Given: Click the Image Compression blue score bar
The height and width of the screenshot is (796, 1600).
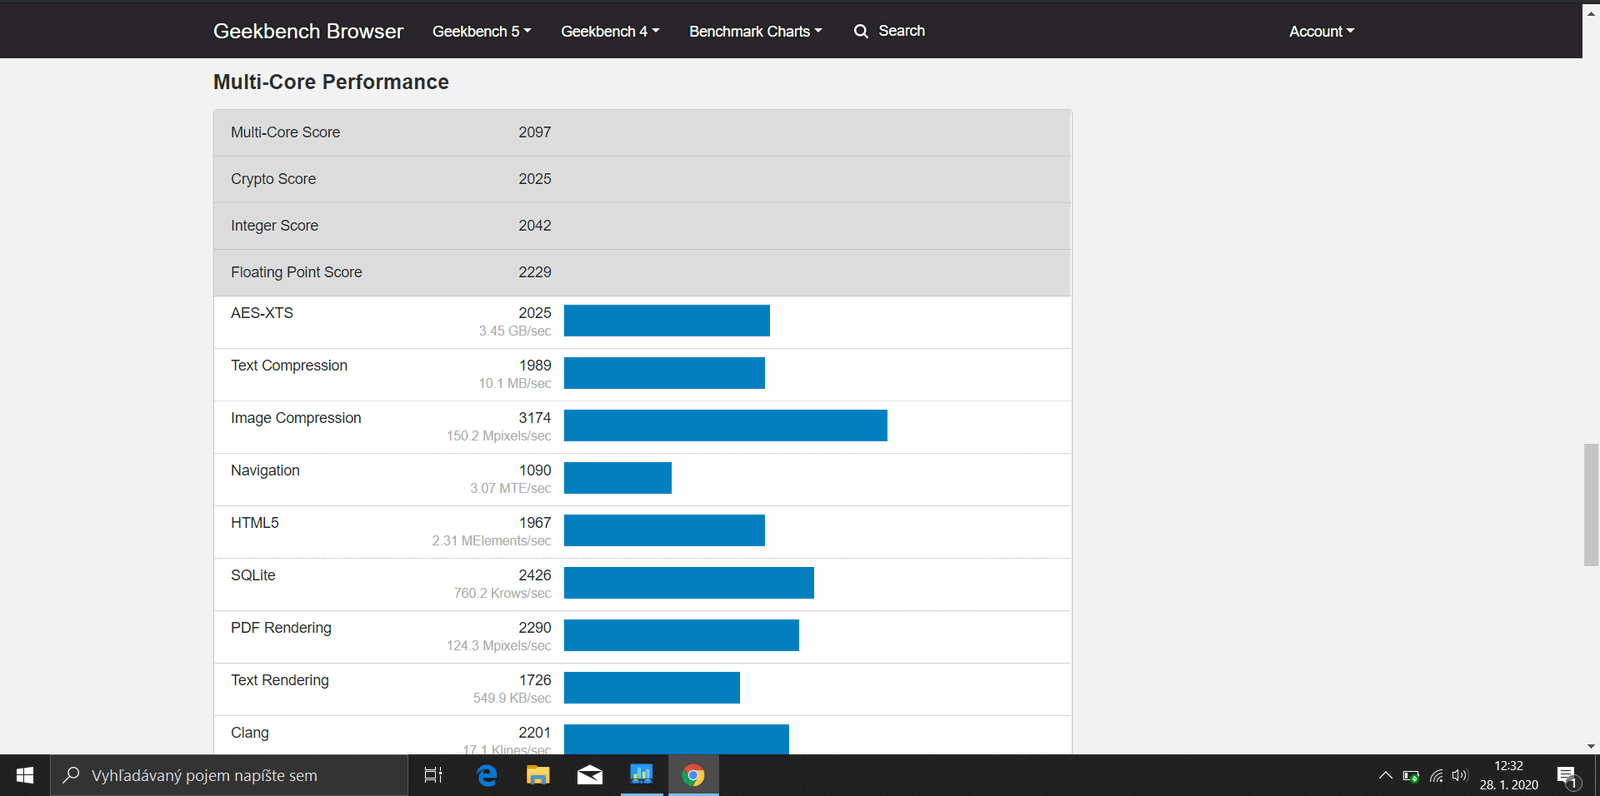Looking at the screenshot, I should (x=725, y=425).
